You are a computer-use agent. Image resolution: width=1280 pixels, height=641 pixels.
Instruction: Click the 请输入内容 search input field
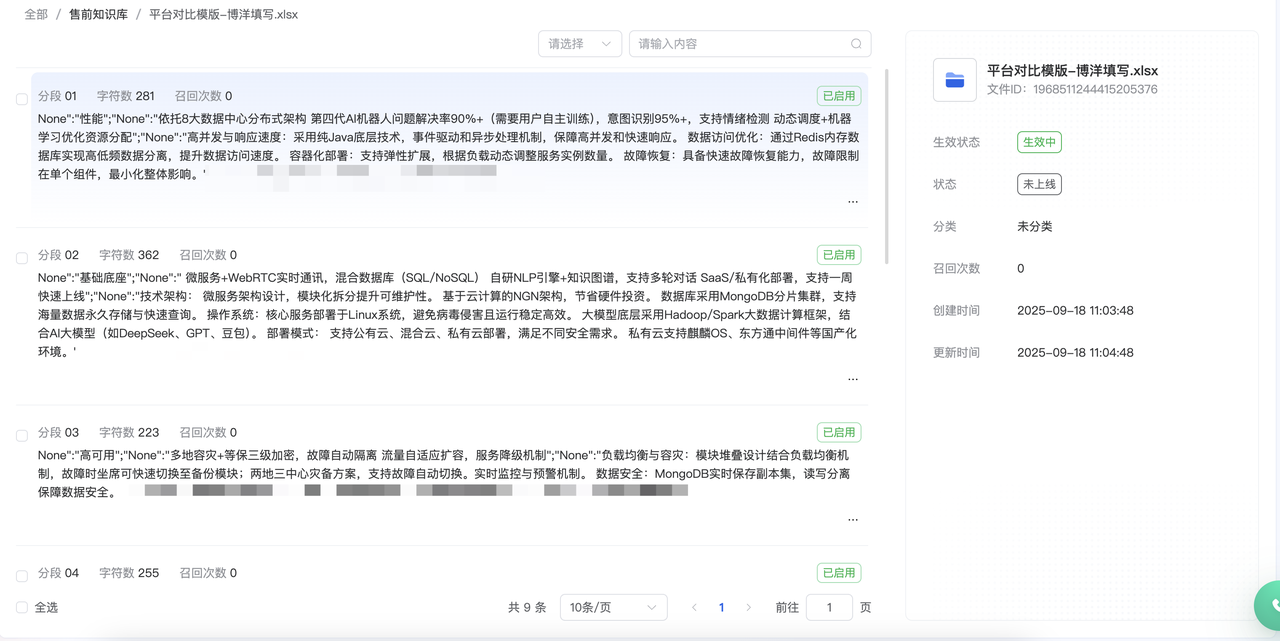[x=740, y=44]
